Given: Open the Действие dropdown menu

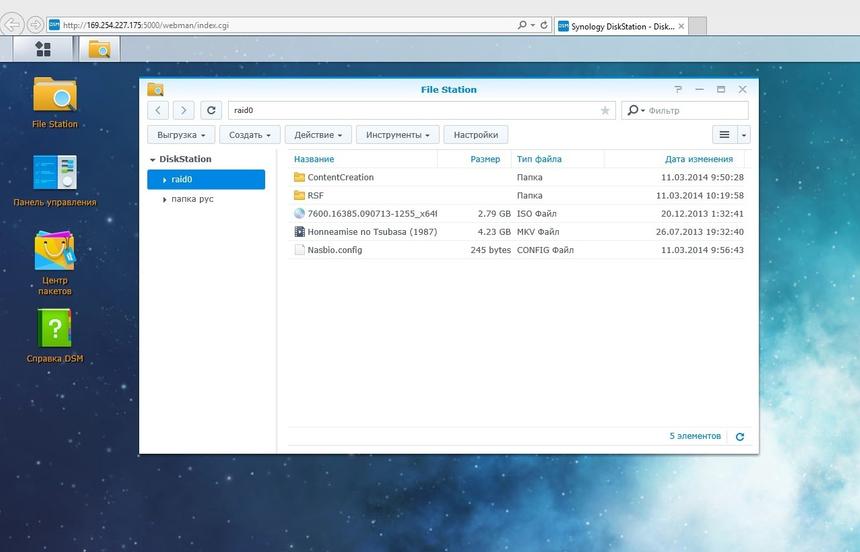Looking at the screenshot, I should pos(318,134).
